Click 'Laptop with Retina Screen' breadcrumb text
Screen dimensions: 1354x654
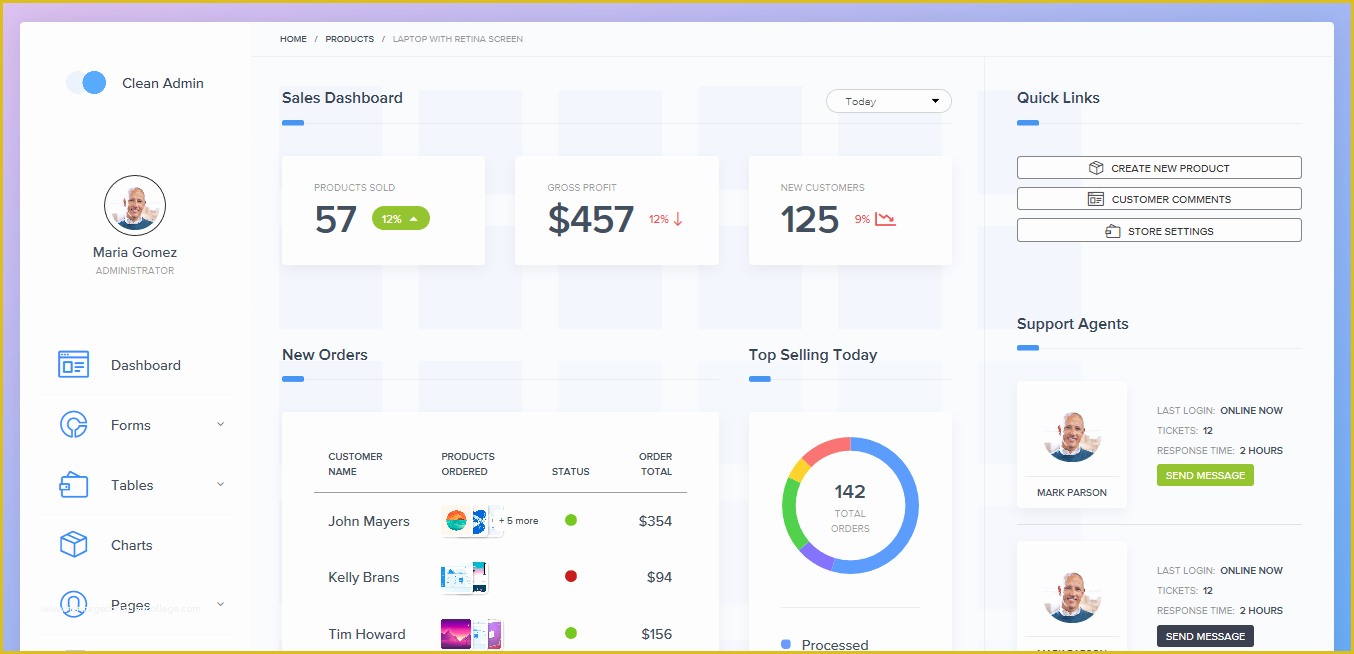tap(458, 39)
